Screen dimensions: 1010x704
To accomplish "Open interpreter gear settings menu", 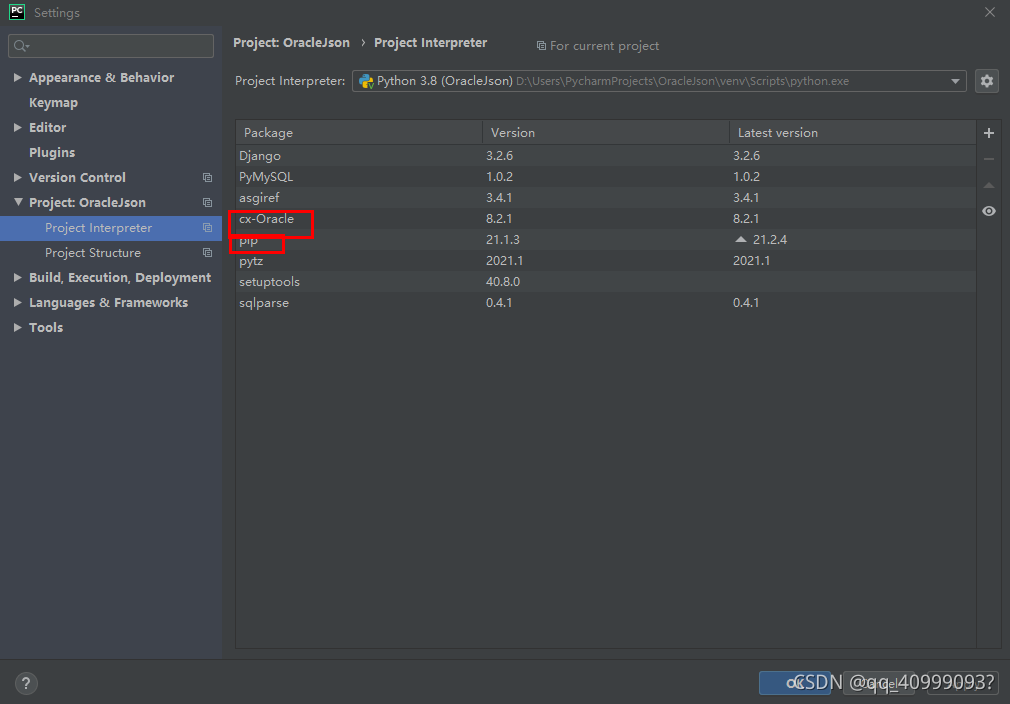I will 987,81.
